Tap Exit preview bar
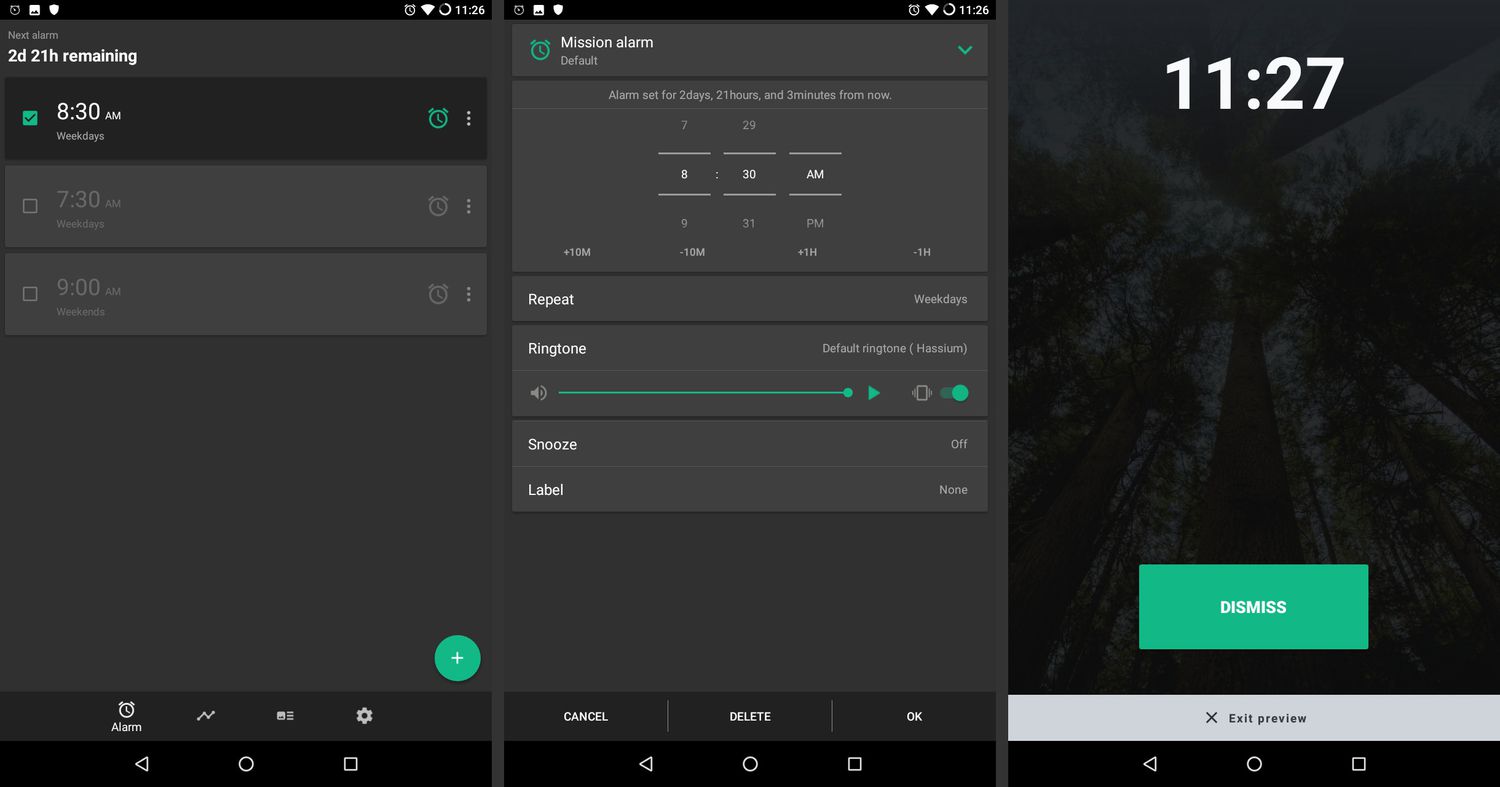 tap(1254, 718)
